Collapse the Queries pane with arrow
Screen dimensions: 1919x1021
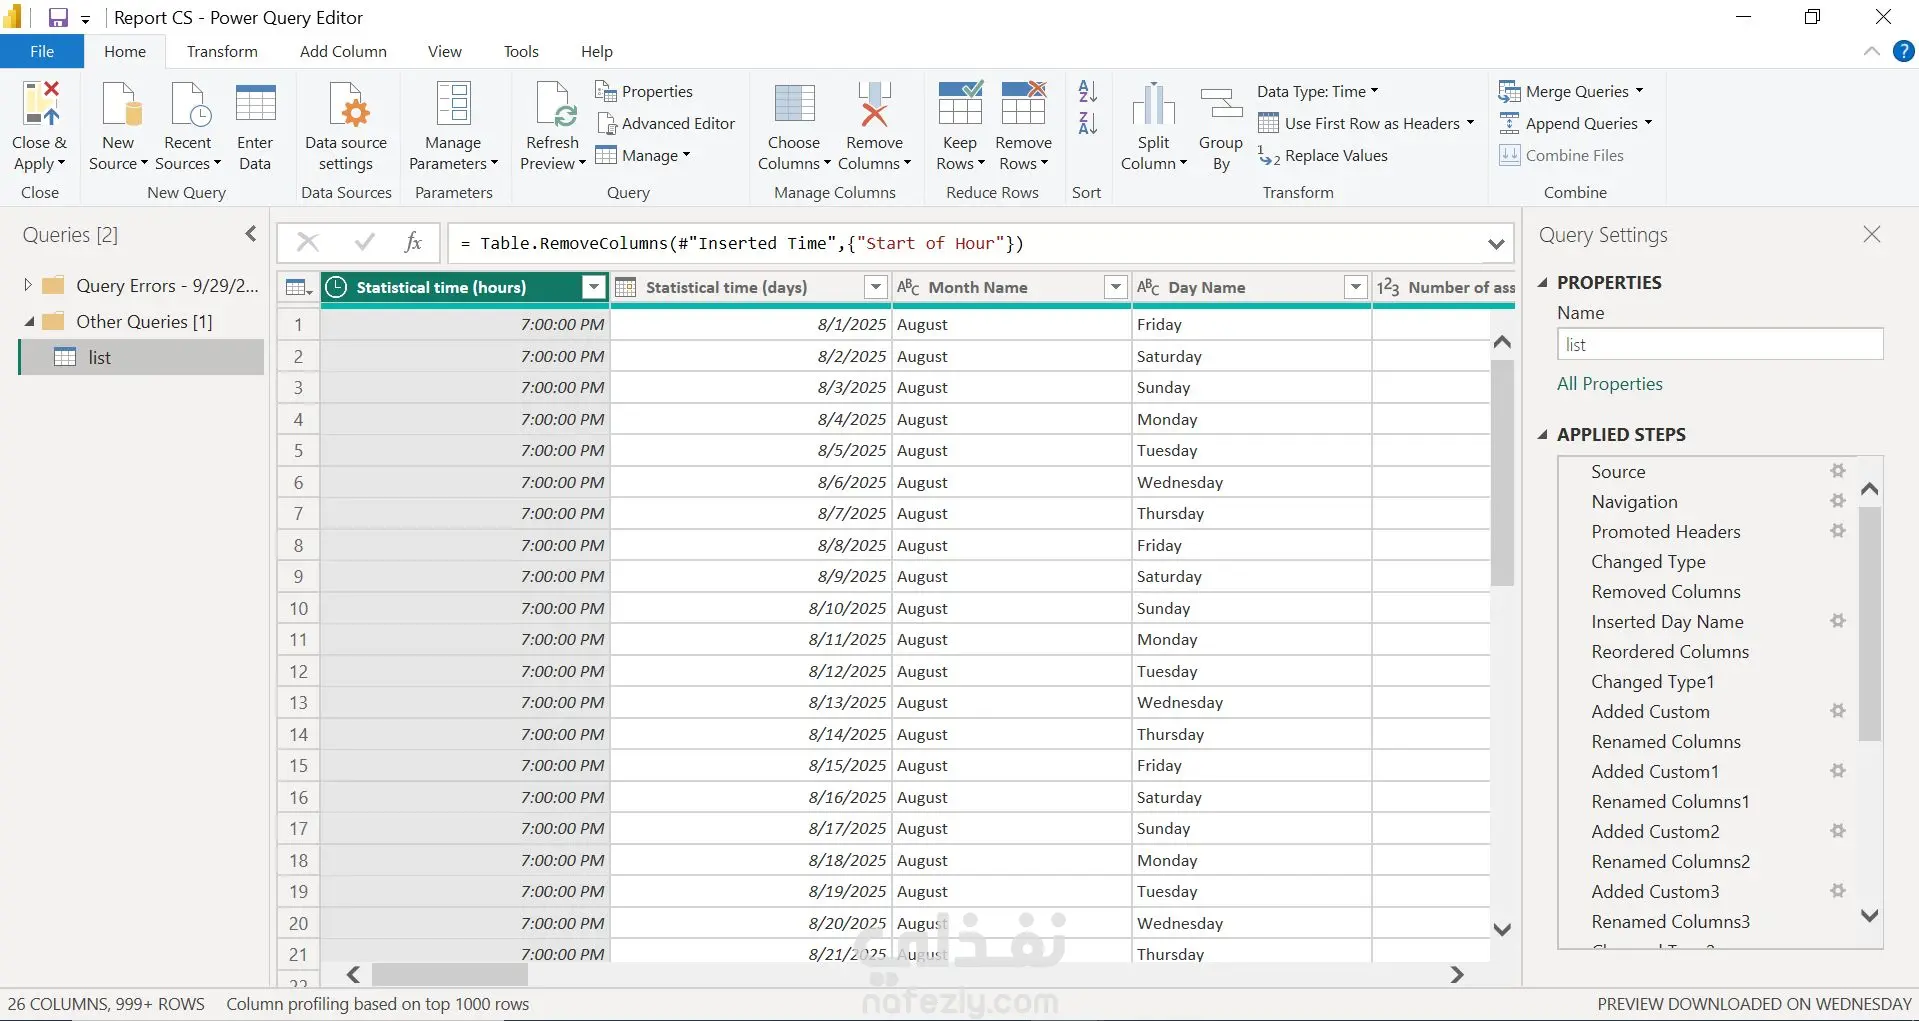[x=251, y=234]
